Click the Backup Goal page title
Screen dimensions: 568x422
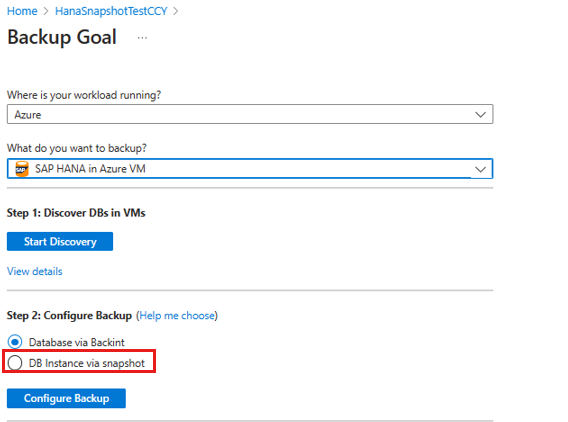pyautogui.click(x=62, y=37)
